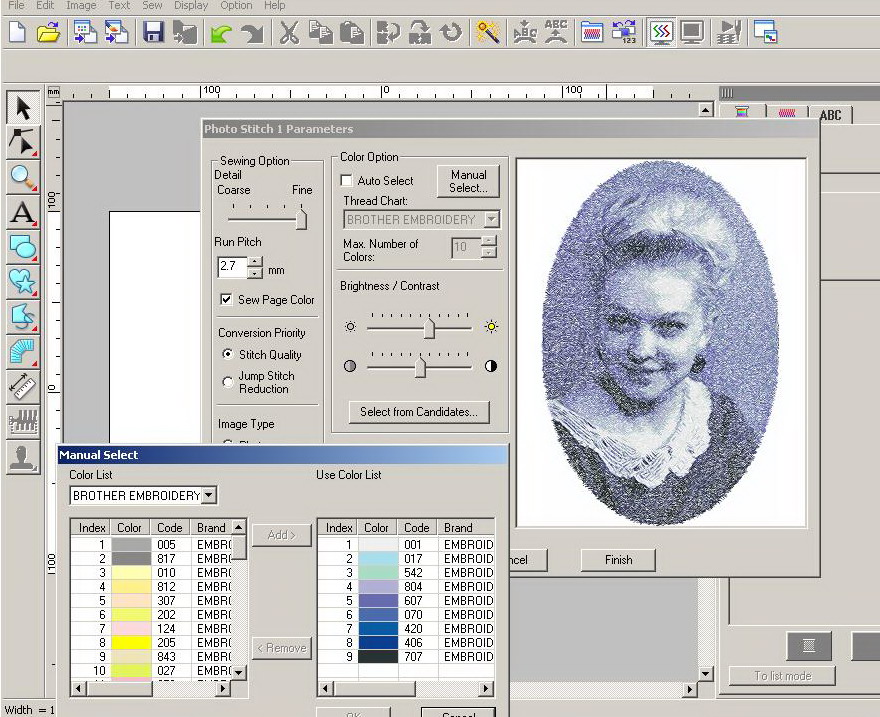Viewport: 880px width, 717px height.
Task: Select the arrow selection tool
Action: 23,108
